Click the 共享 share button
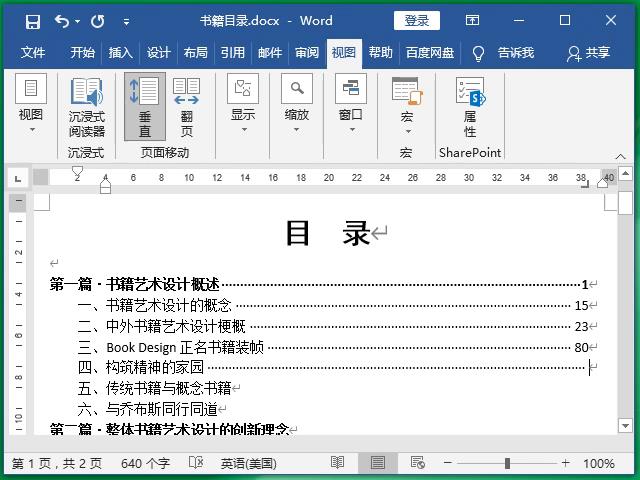Viewport: 640px width, 480px height. point(589,53)
